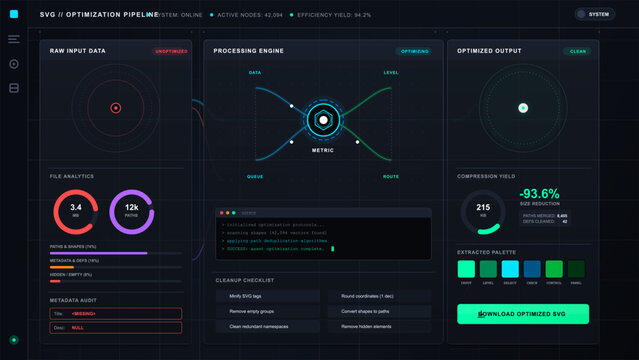This screenshot has height=360, width=639.
Task: Click the DEFS CLEANED stat row
Action: point(545,221)
